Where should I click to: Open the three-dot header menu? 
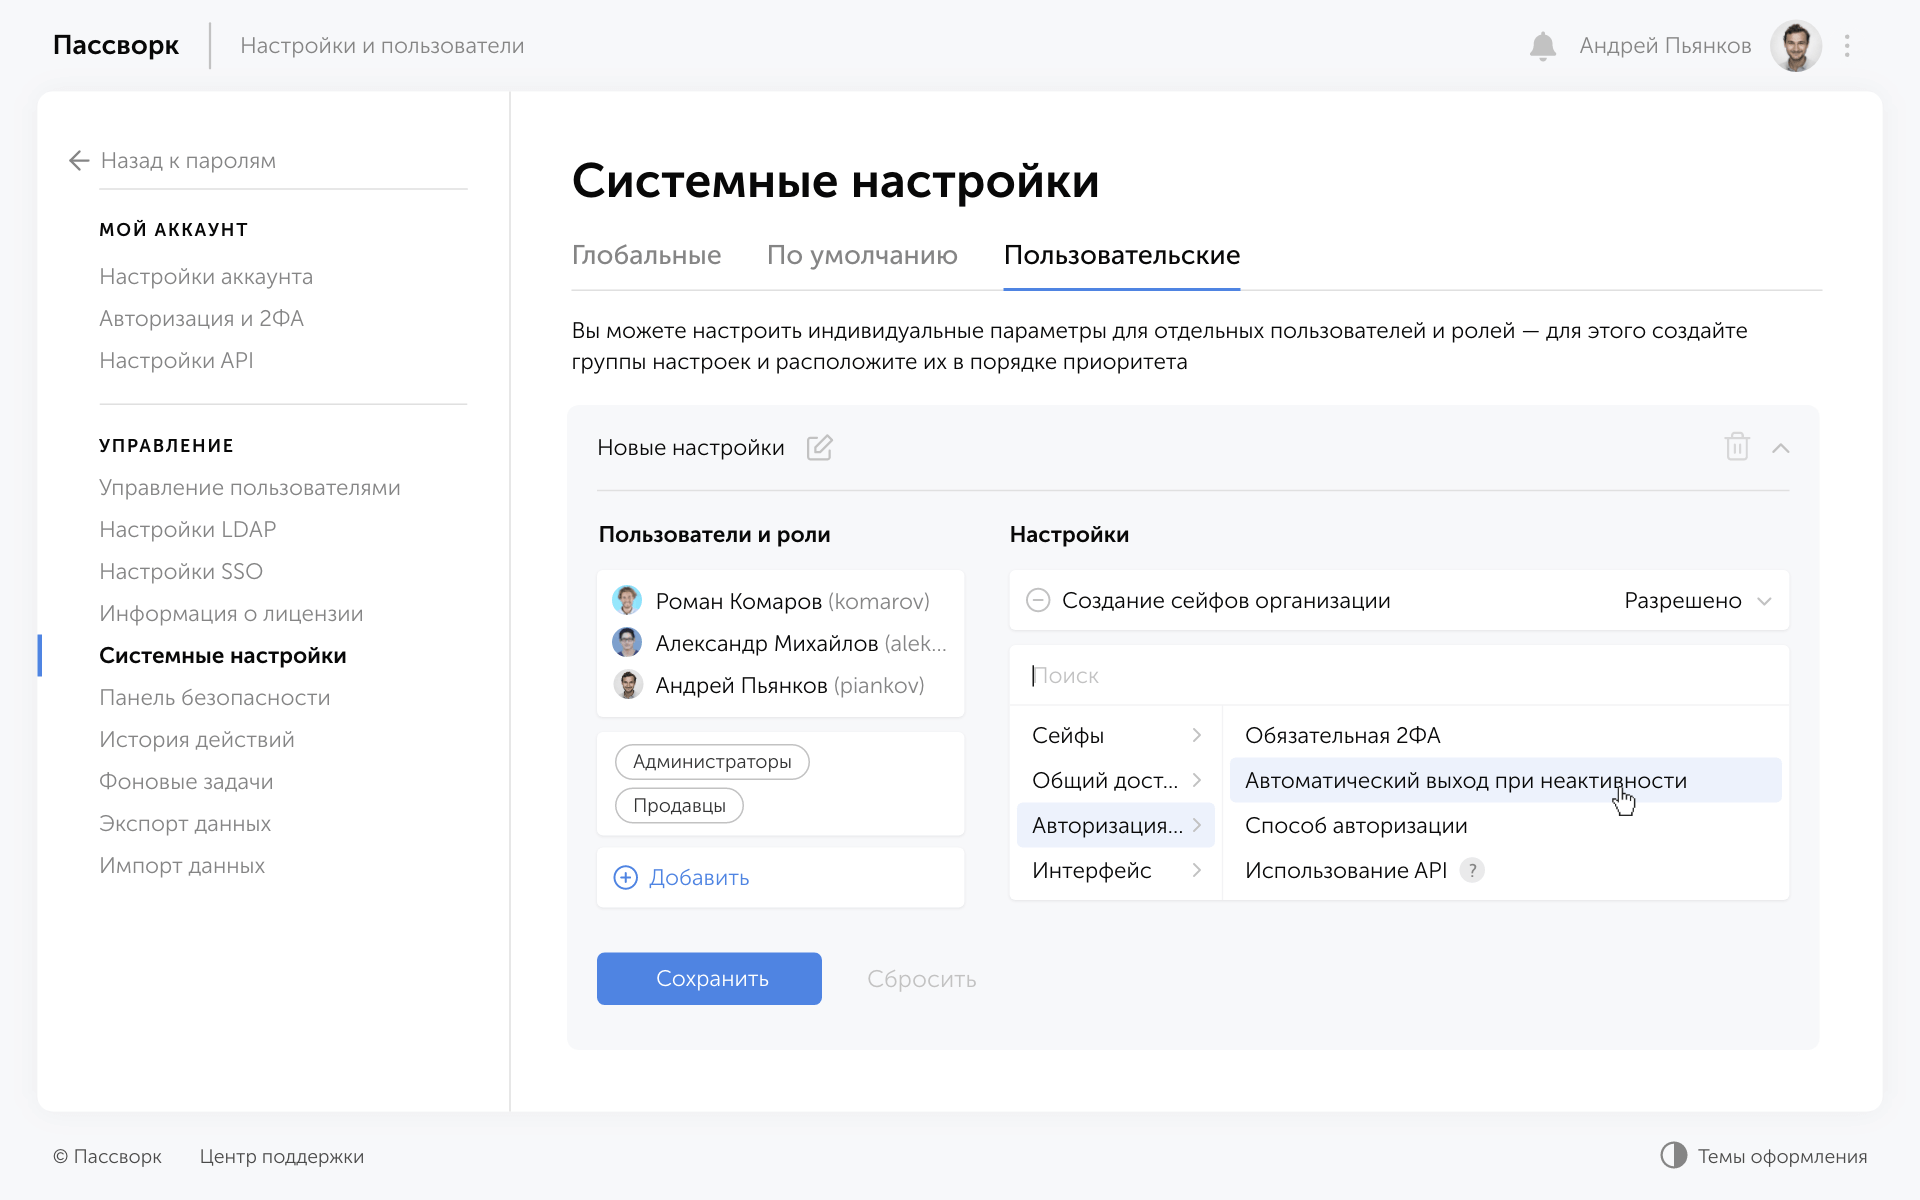[1847, 46]
